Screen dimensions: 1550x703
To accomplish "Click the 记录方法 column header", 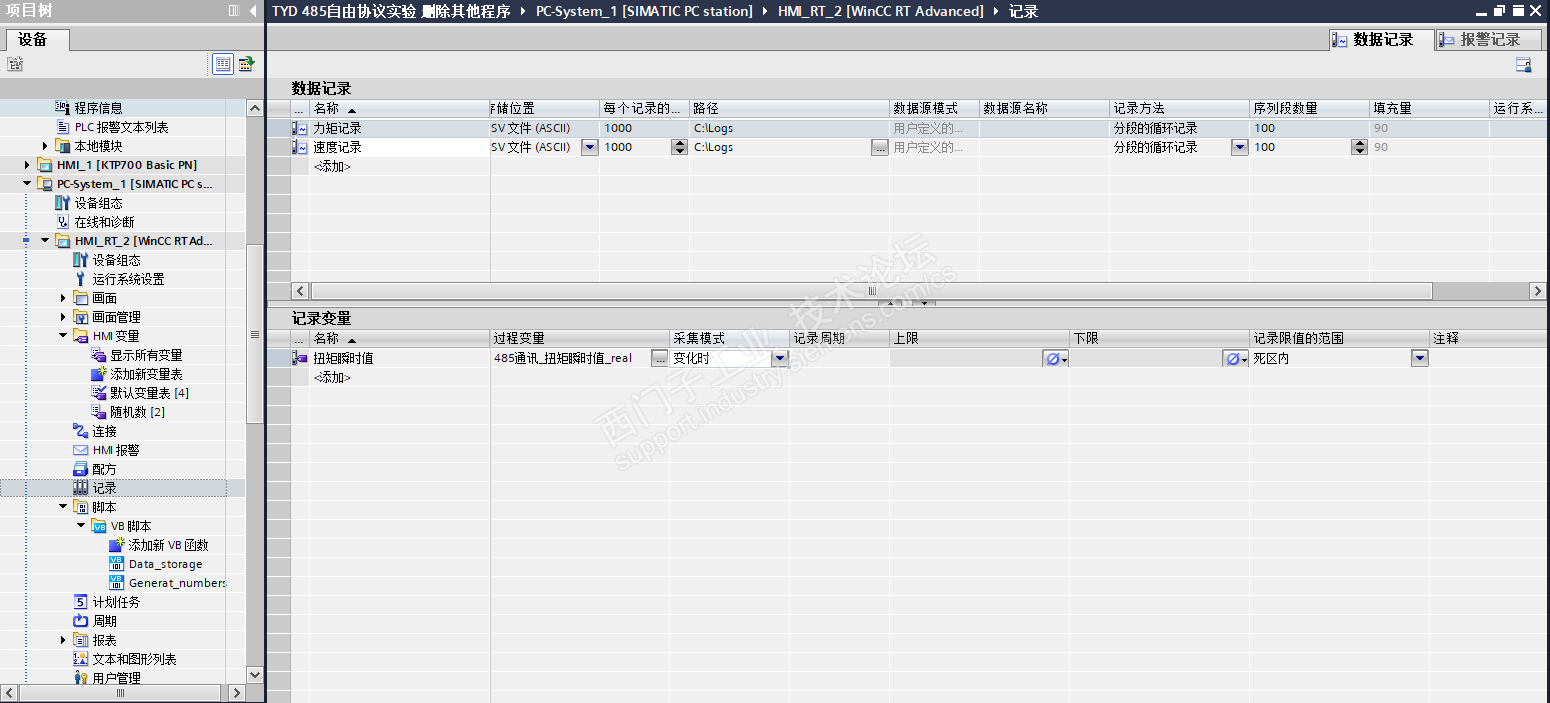I will [x=1179, y=108].
